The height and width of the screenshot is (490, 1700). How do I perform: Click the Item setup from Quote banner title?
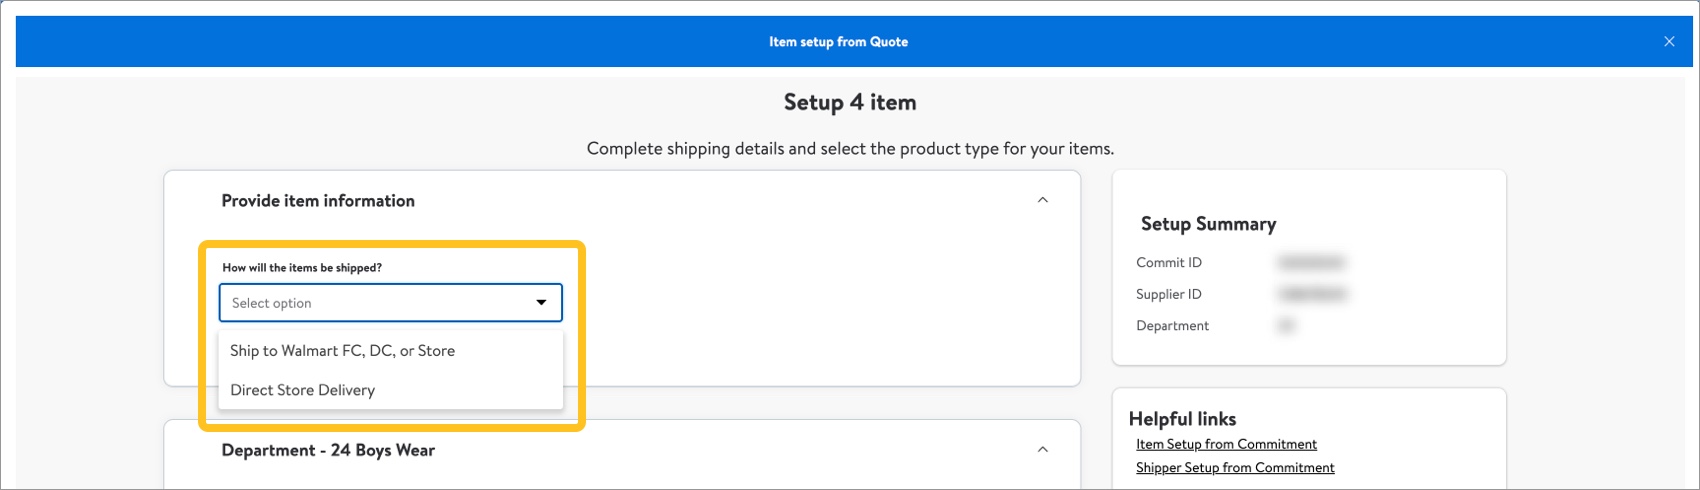click(x=838, y=42)
